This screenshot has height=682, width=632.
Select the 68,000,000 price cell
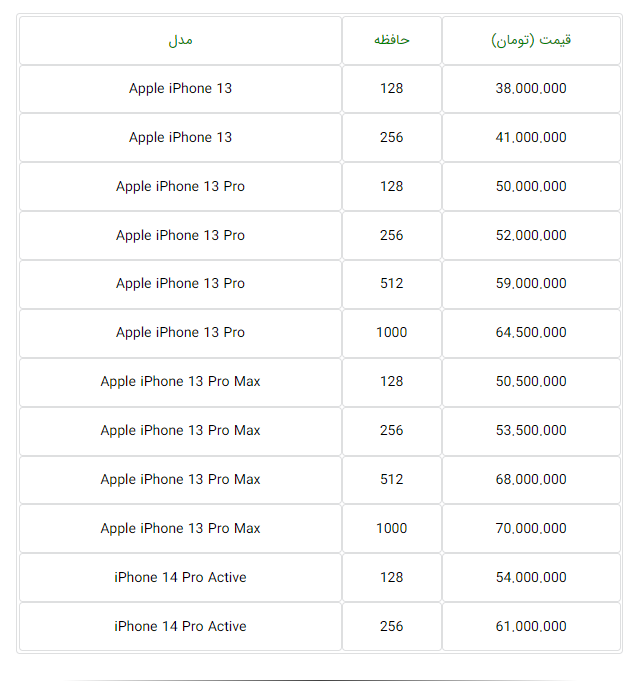(x=531, y=479)
